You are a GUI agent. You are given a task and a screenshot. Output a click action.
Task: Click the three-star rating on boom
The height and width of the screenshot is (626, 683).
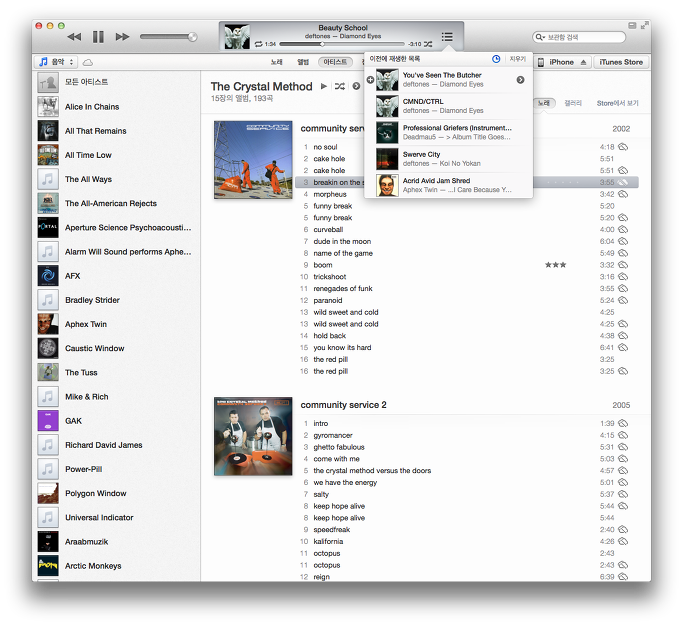tap(555, 265)
